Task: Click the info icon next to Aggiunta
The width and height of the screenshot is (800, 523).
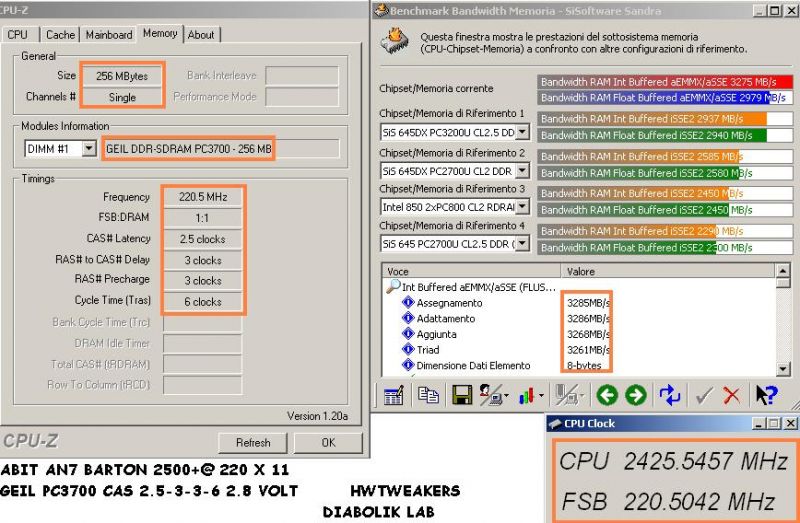Action: 408,334
